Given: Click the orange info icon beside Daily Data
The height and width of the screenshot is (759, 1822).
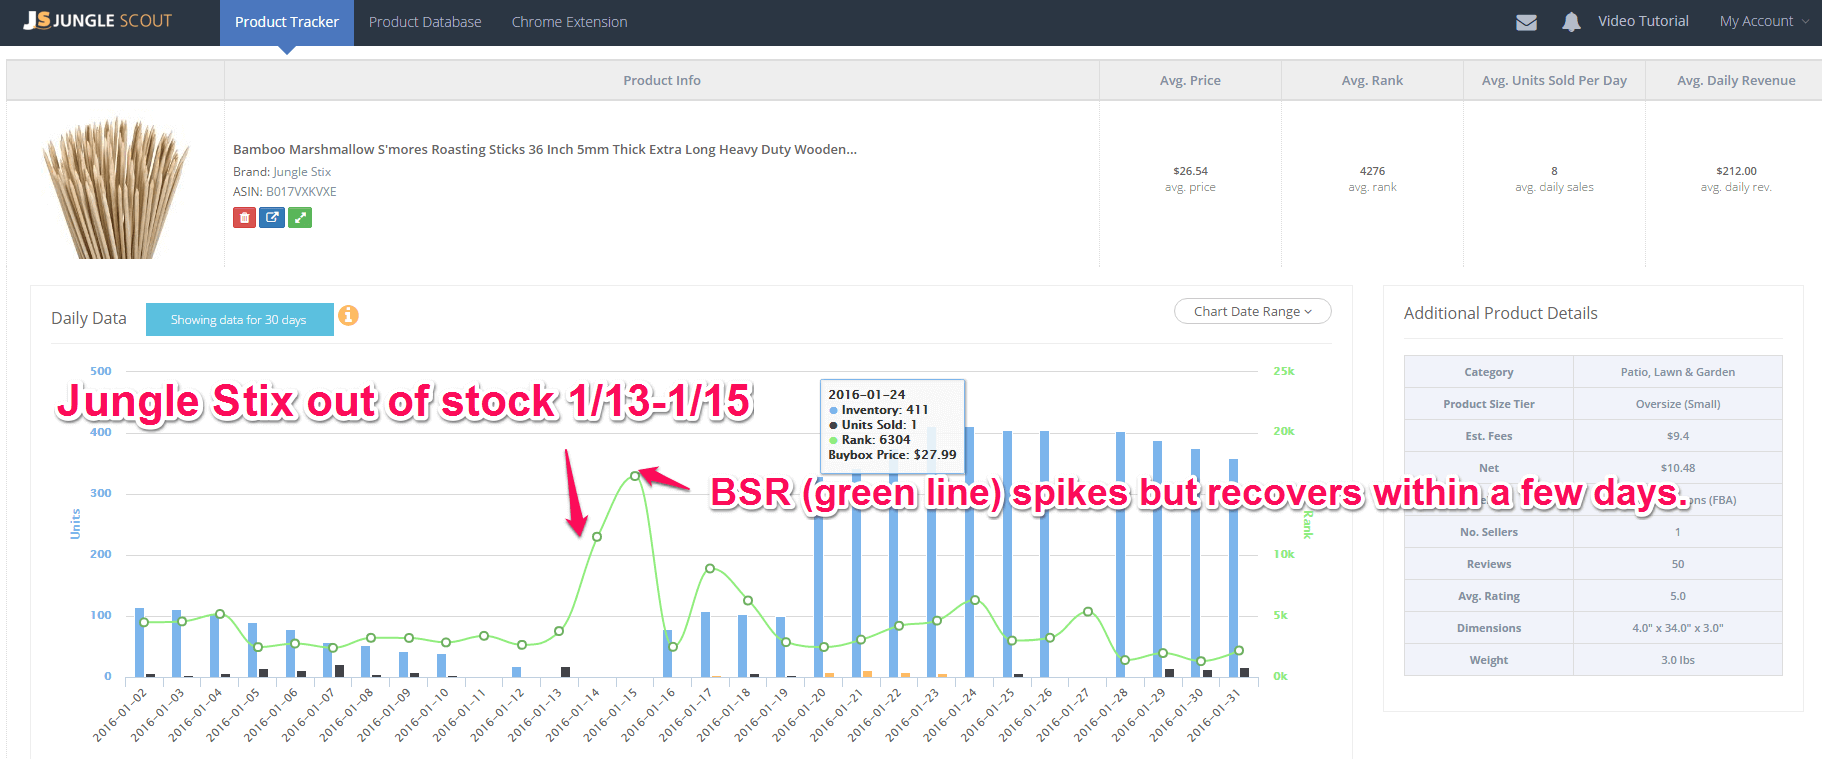Looking at the screenshot, I should (348, 316).
